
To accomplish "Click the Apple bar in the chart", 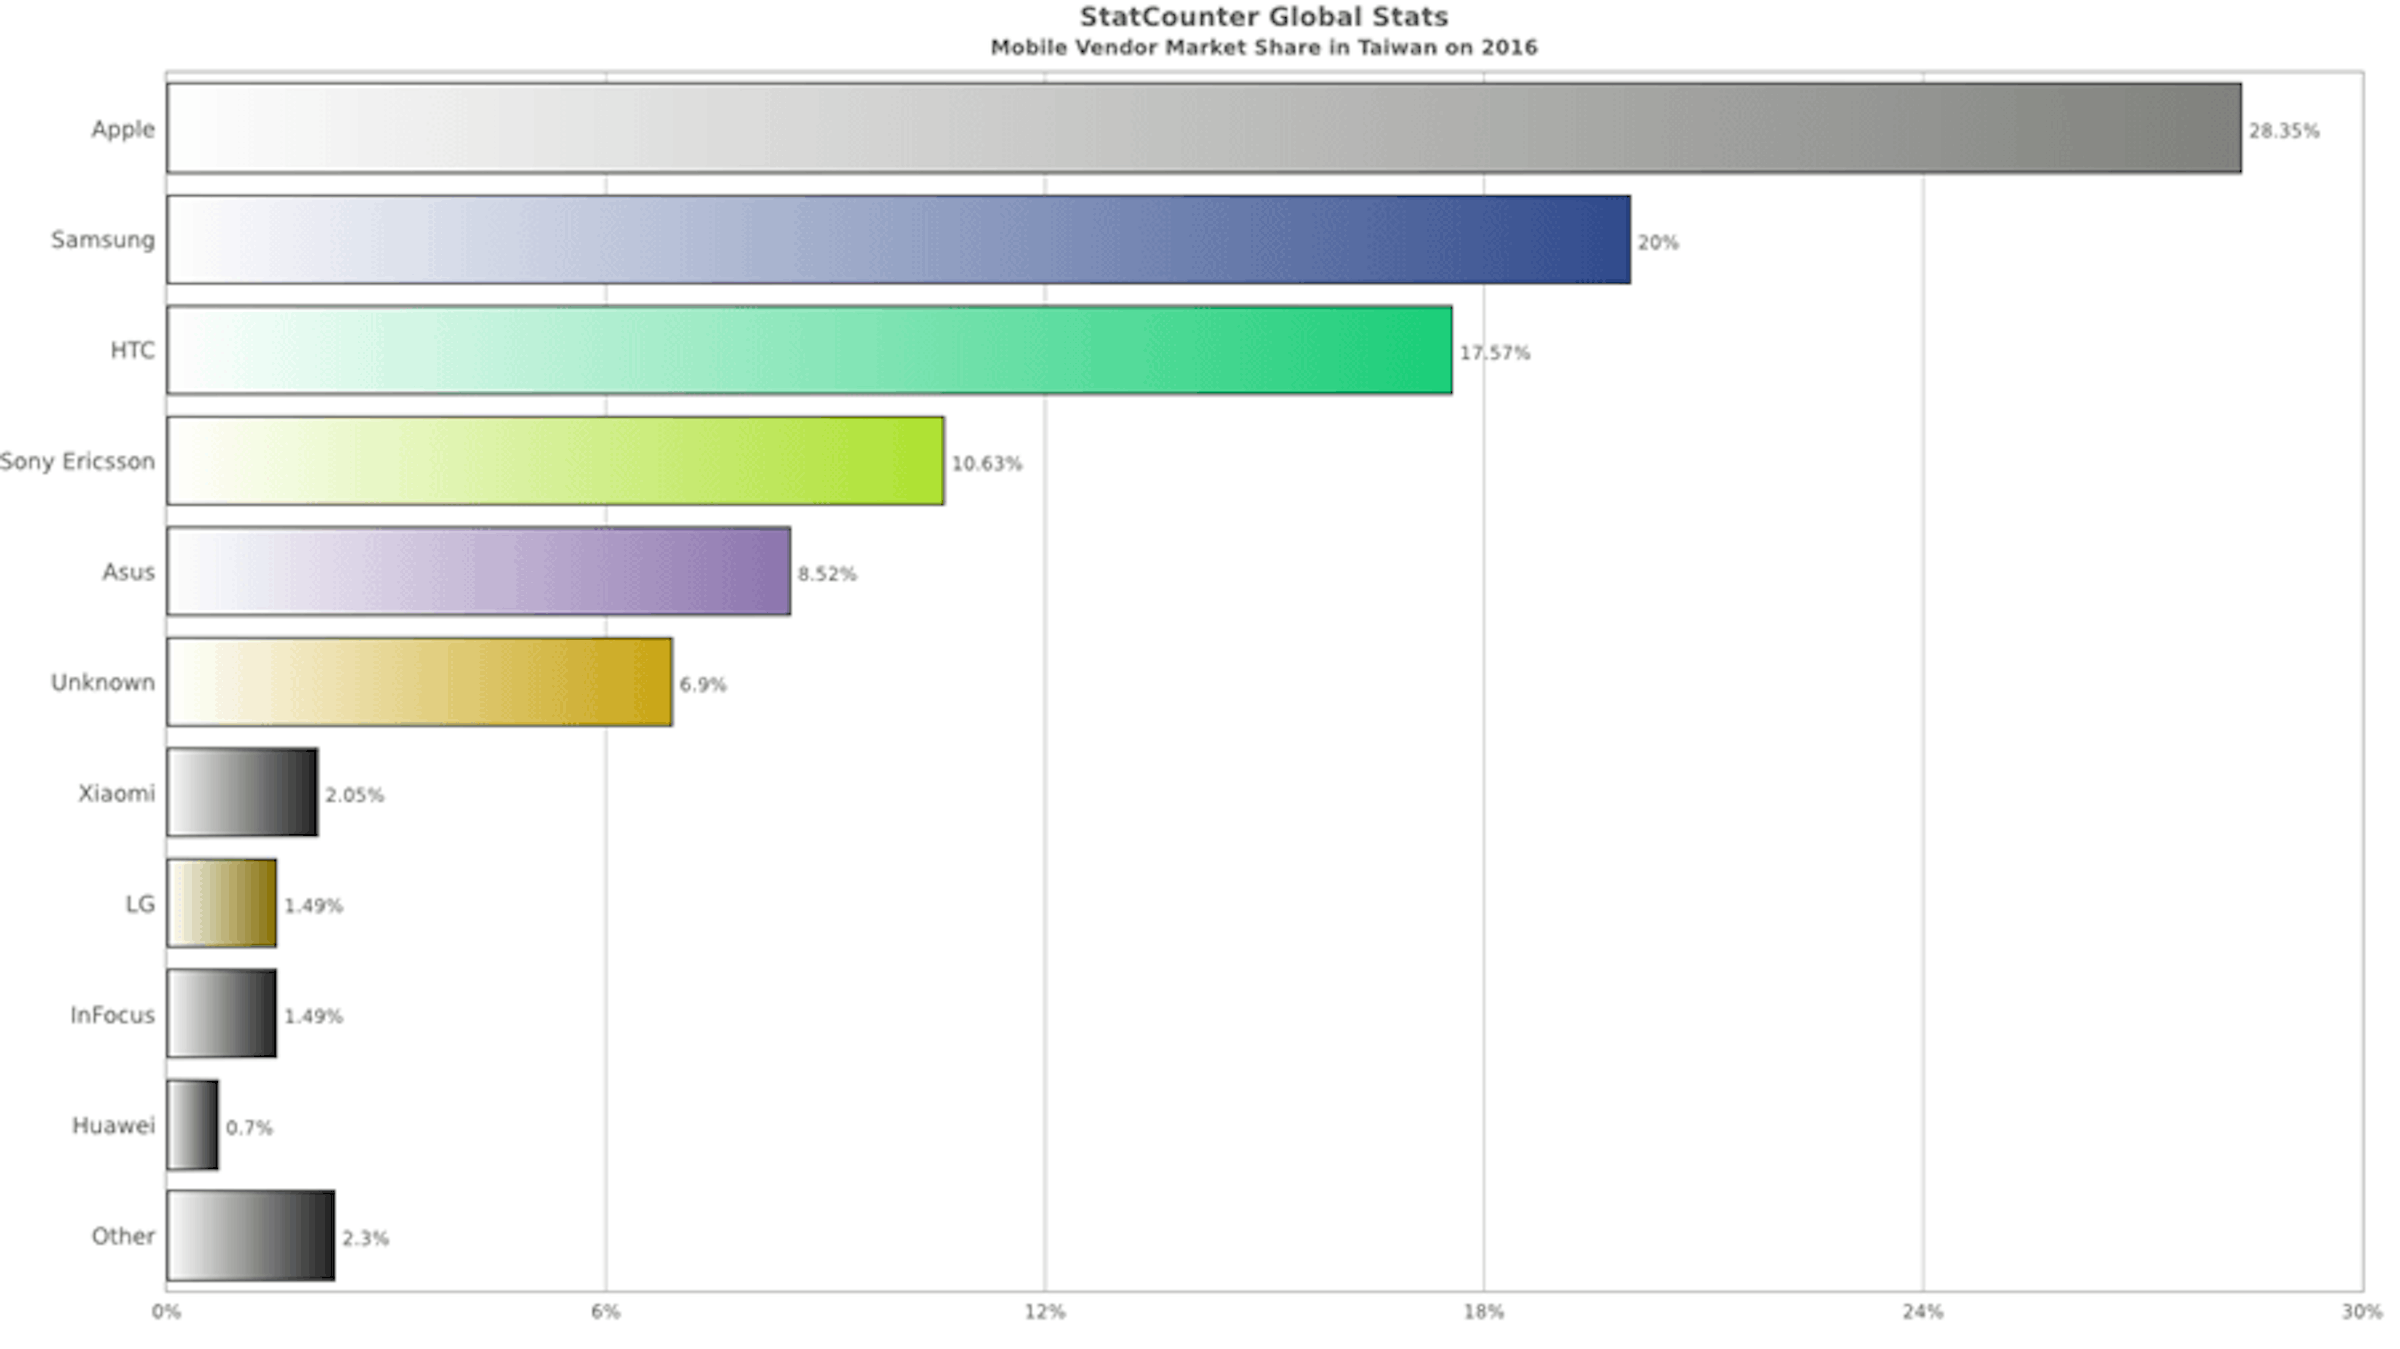I will pos(1204,128).
